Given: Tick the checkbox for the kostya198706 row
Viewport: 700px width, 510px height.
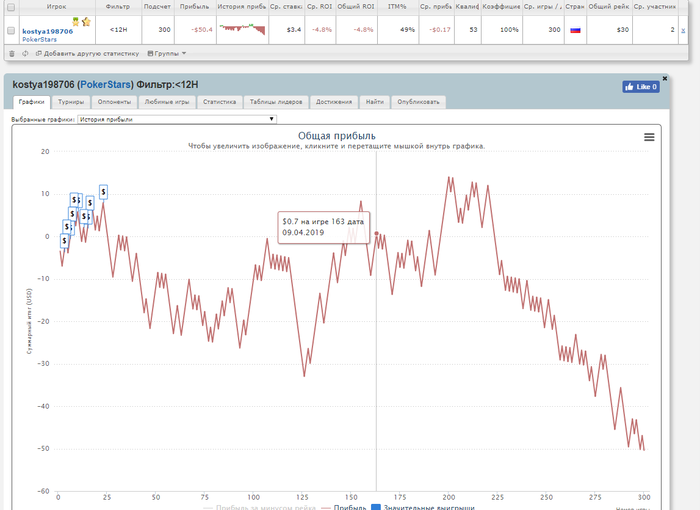Looking at the screenshot, I should (x=11, y=30).
